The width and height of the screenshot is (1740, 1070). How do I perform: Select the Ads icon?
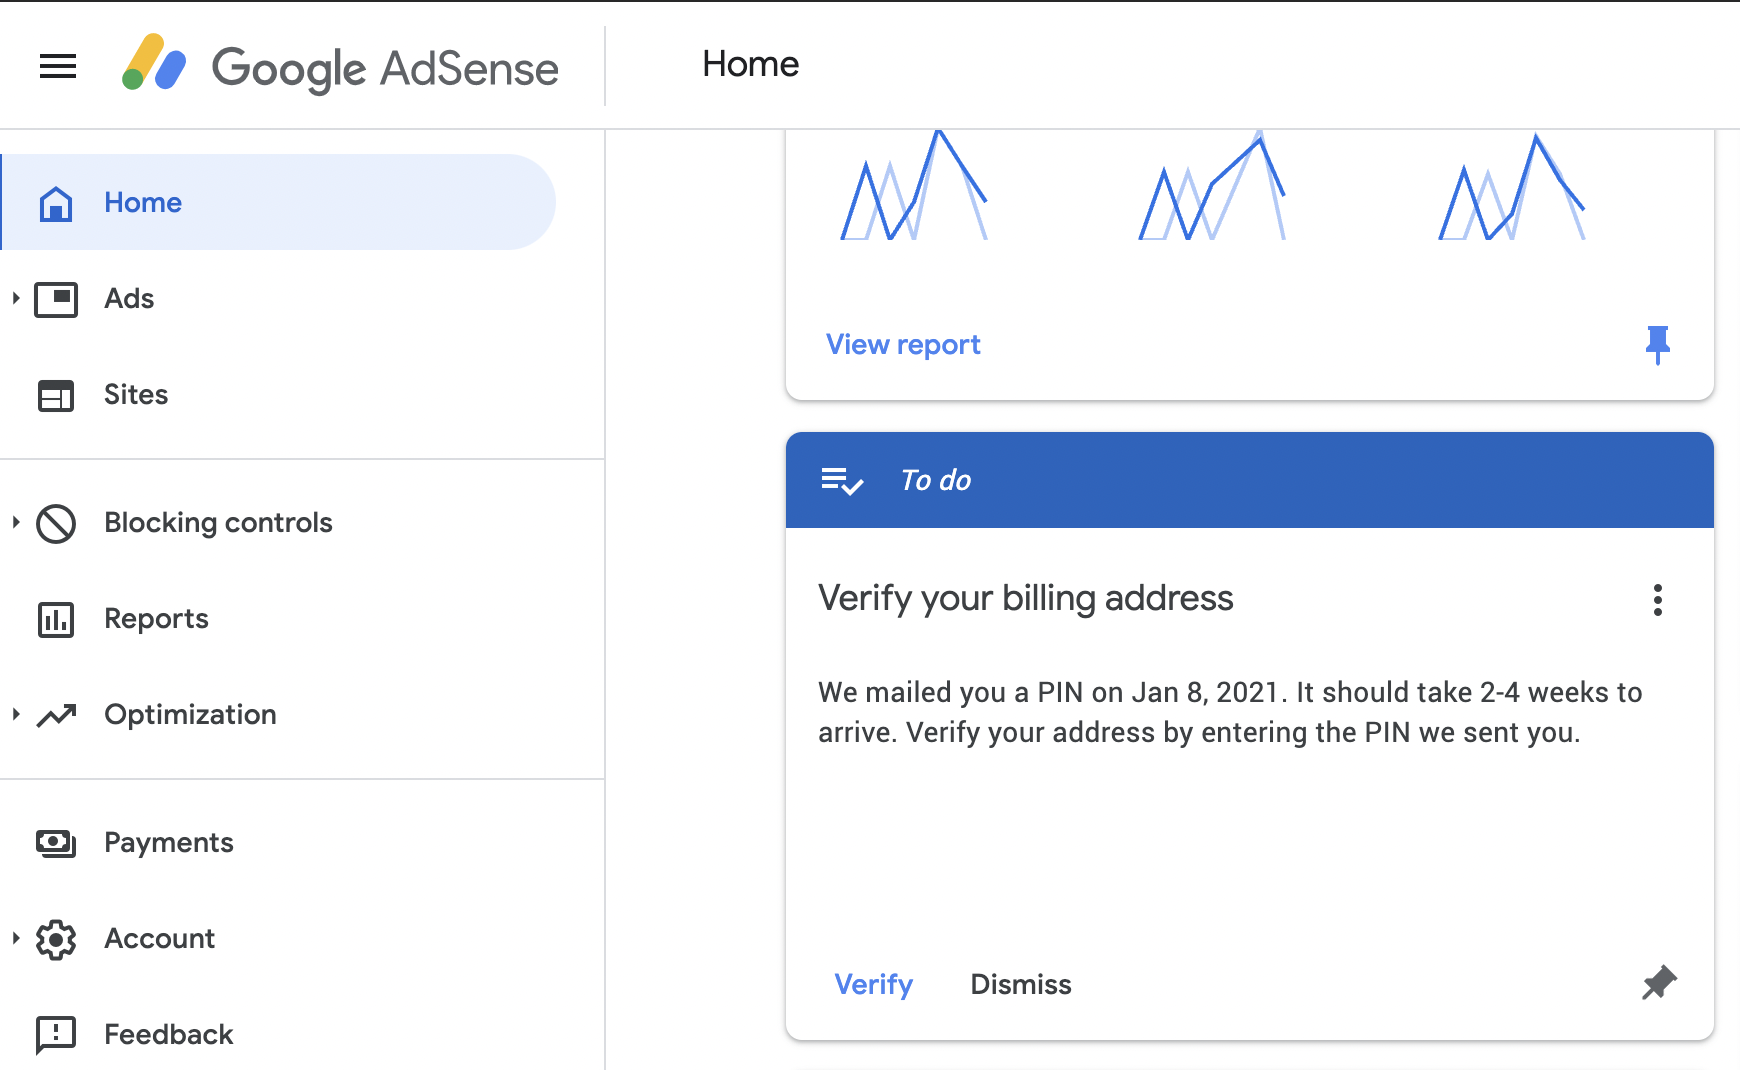point(57,298)
